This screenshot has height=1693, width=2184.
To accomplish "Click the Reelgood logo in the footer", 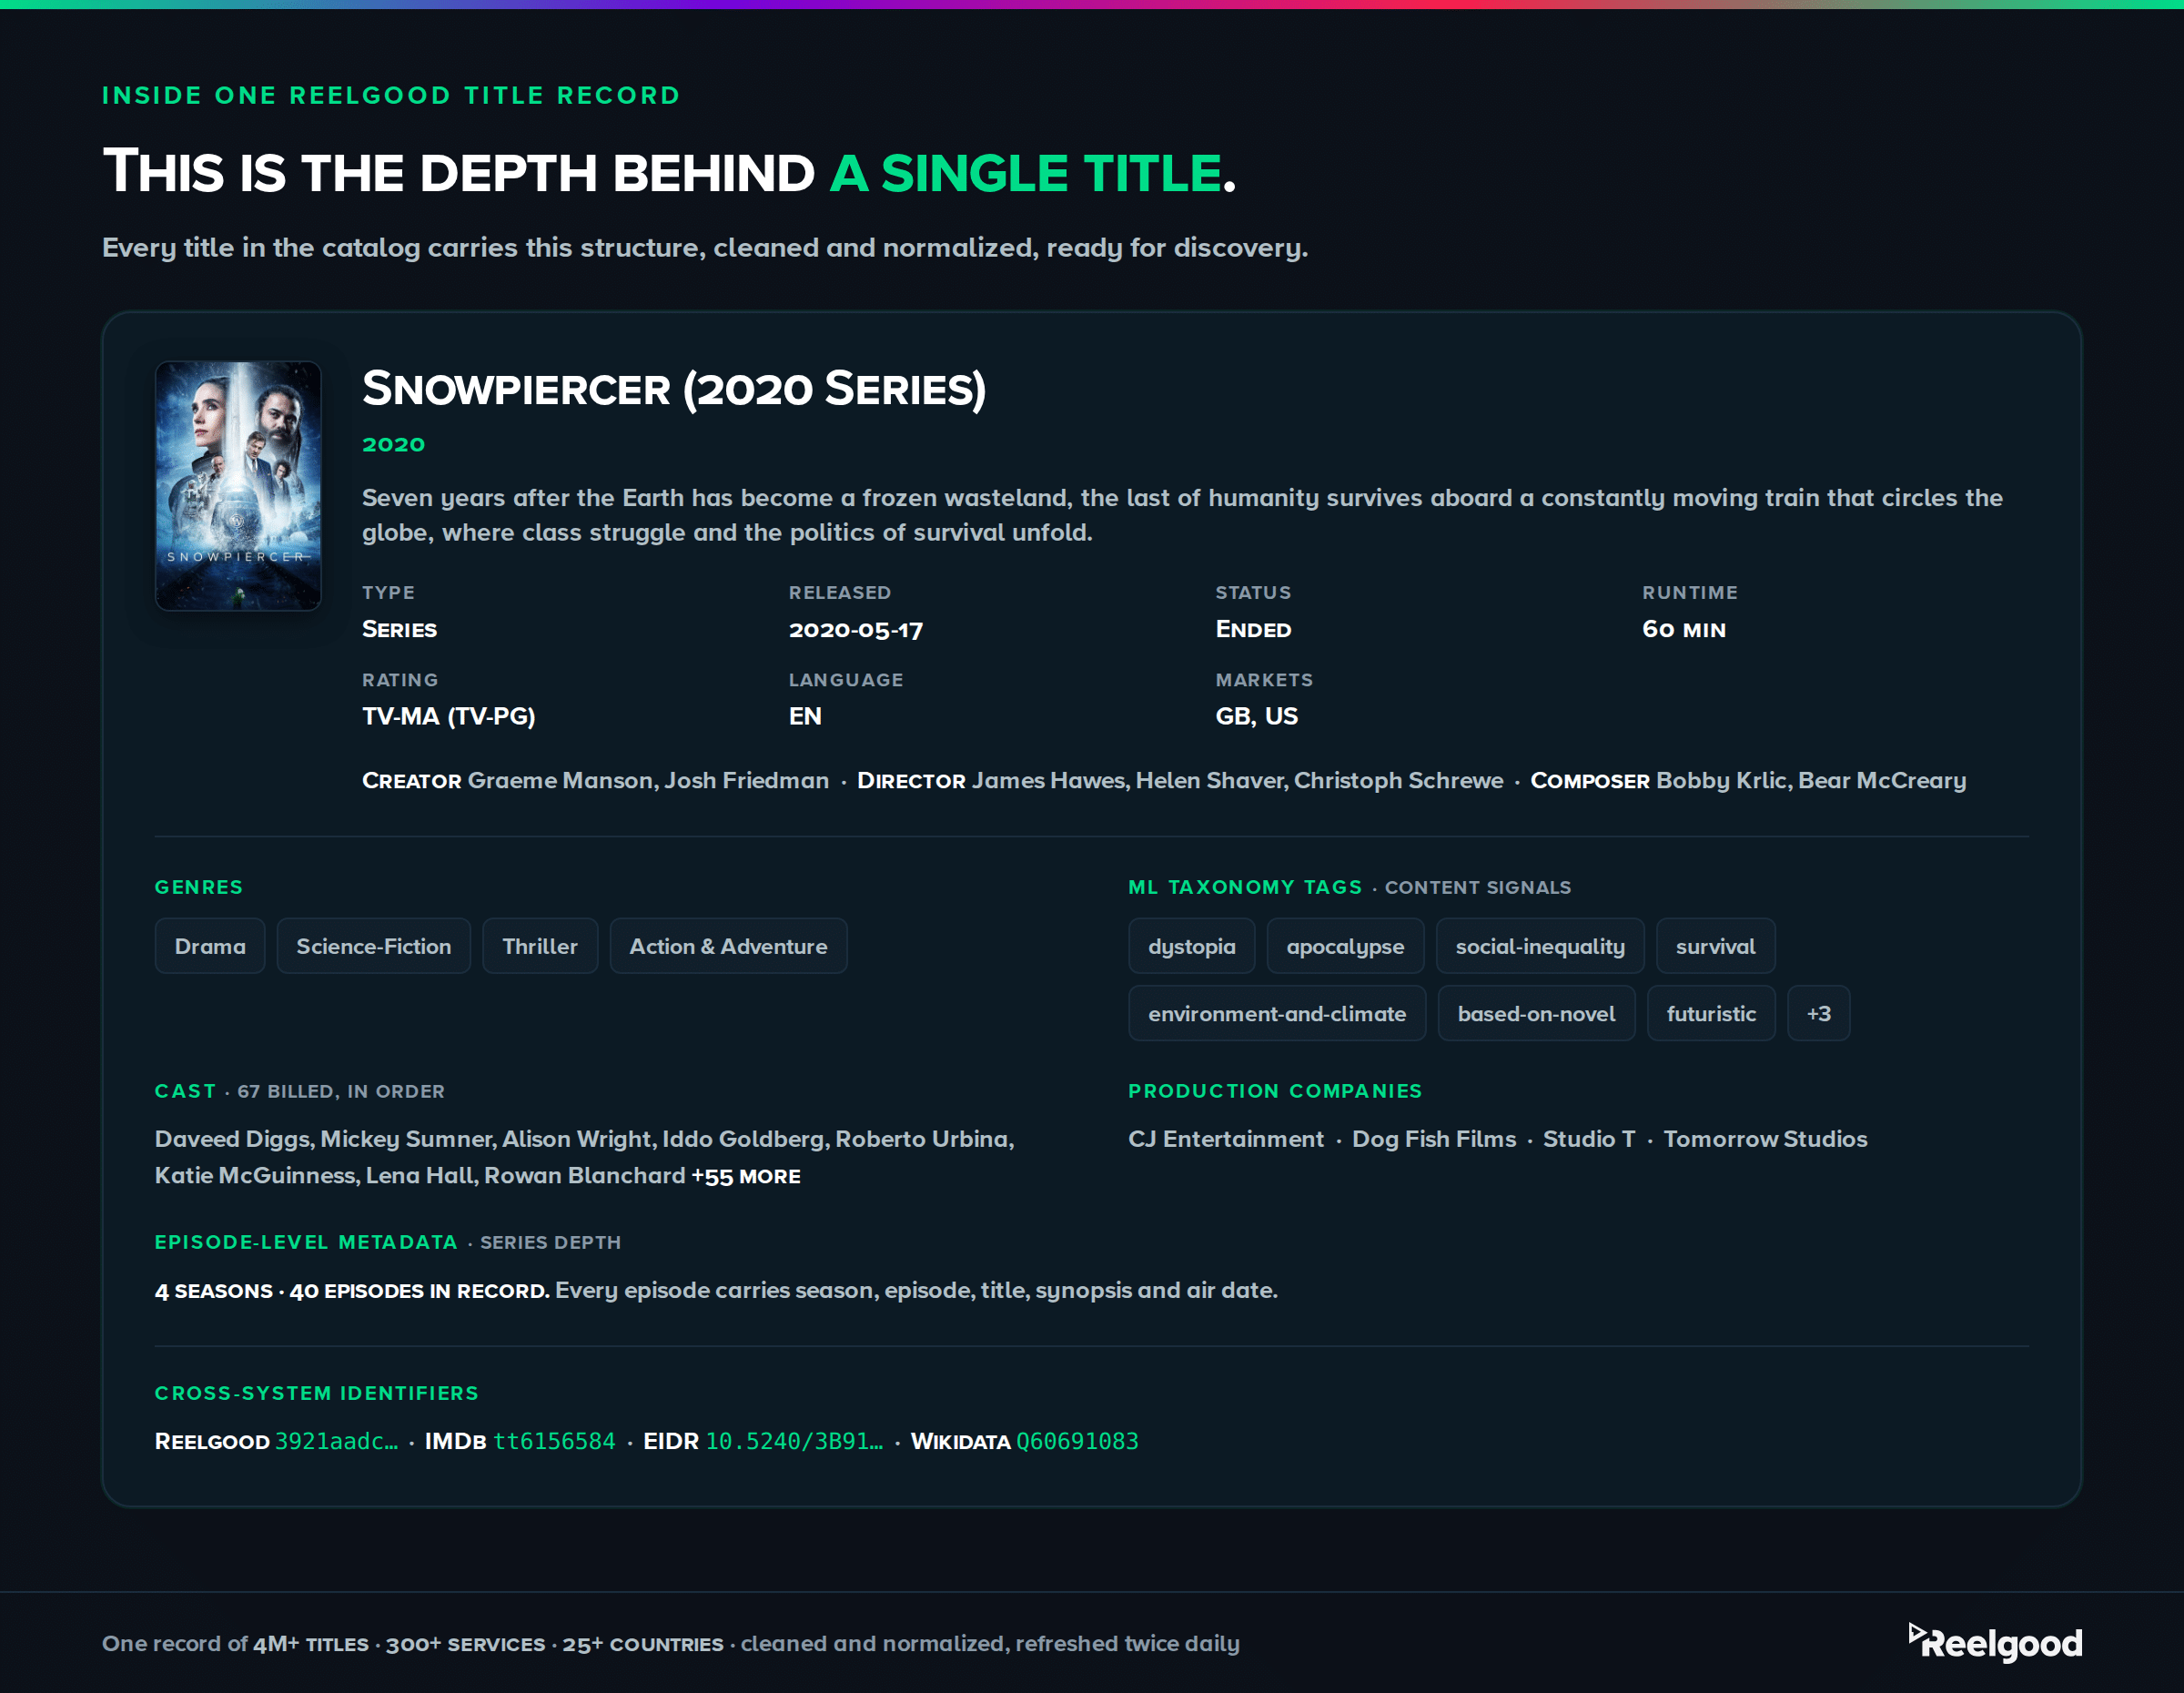I will click(1995, 1642).
